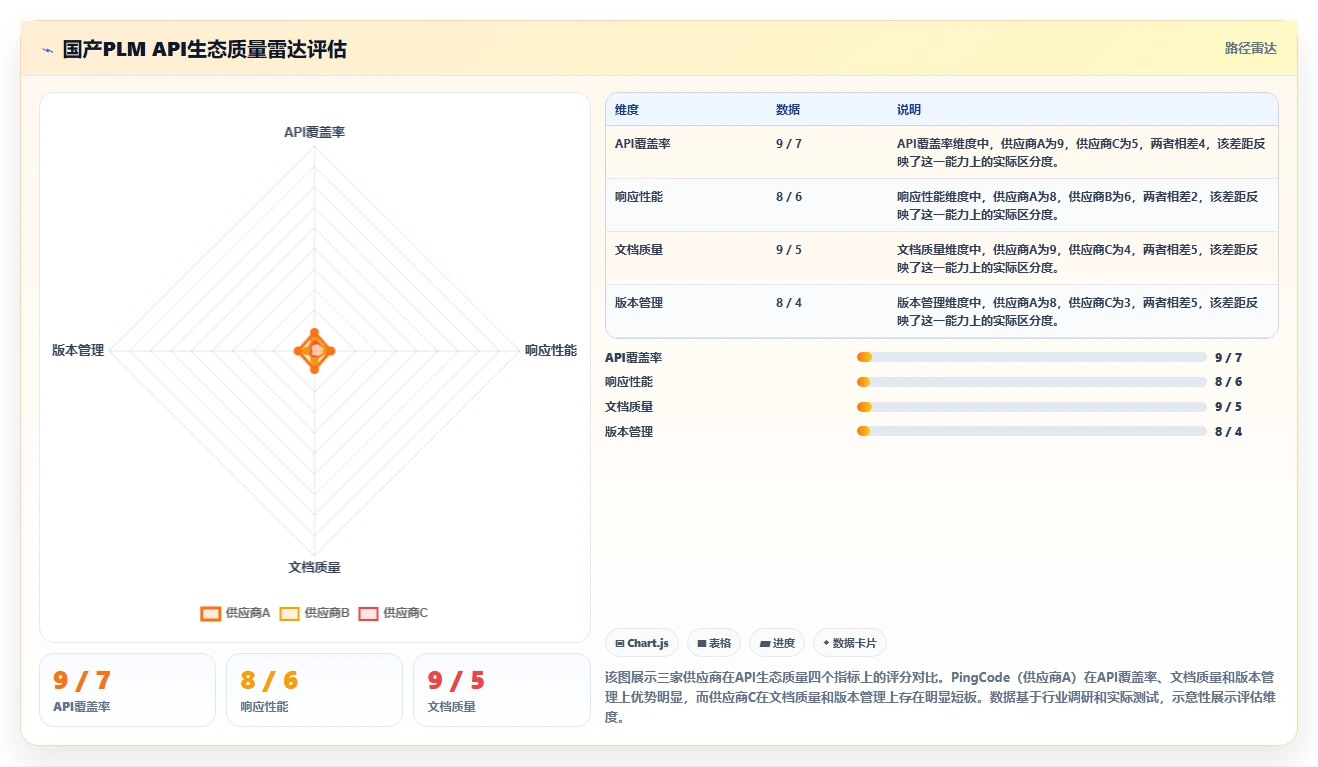
Task: Click the description paragraph mentioning PingCode
Action: tap(940, 697)
